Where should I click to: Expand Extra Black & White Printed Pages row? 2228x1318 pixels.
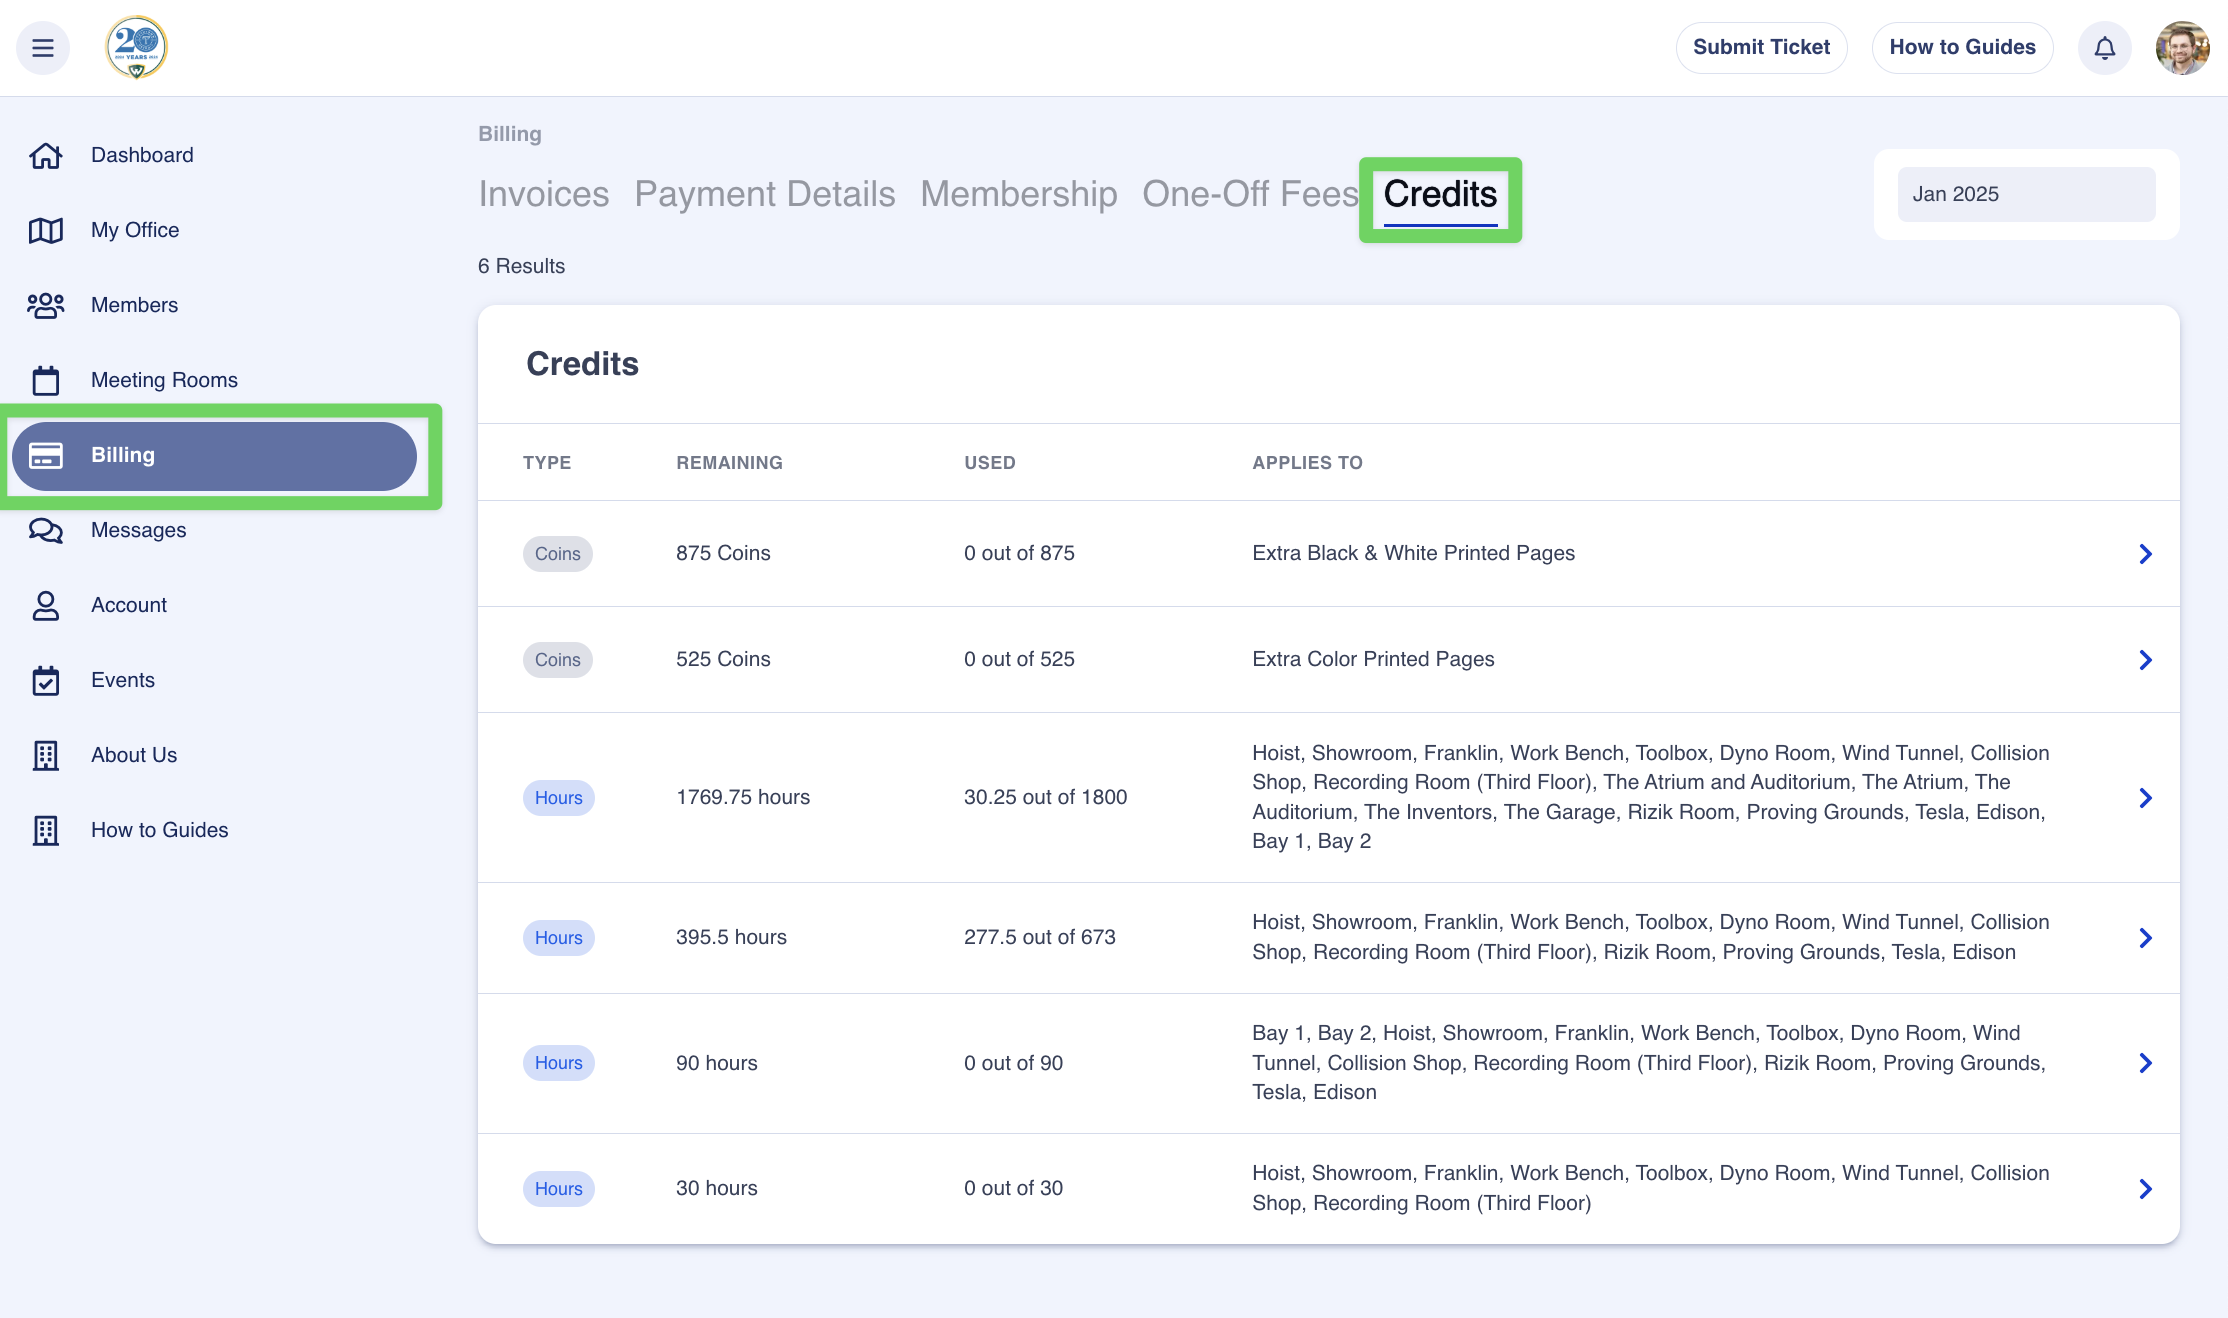click(2145, 554)
